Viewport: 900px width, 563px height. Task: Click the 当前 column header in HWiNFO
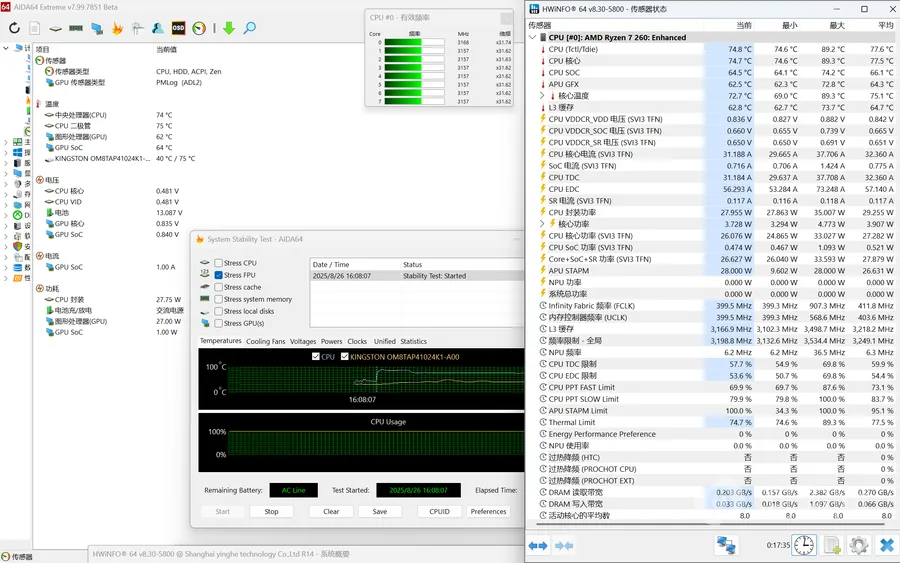coord(743,25)
